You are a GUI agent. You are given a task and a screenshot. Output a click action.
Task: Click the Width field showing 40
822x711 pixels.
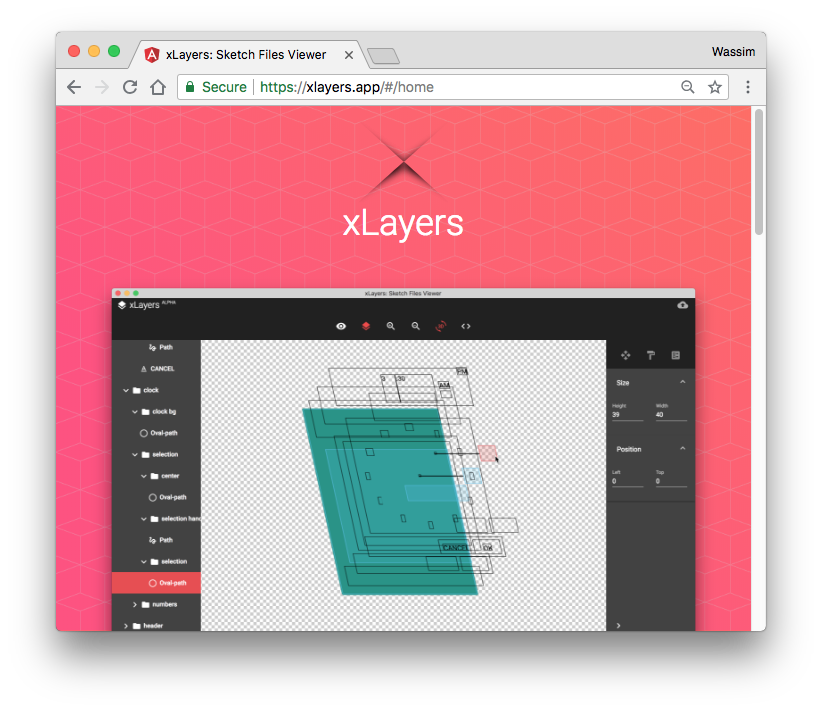coord(671,415)
